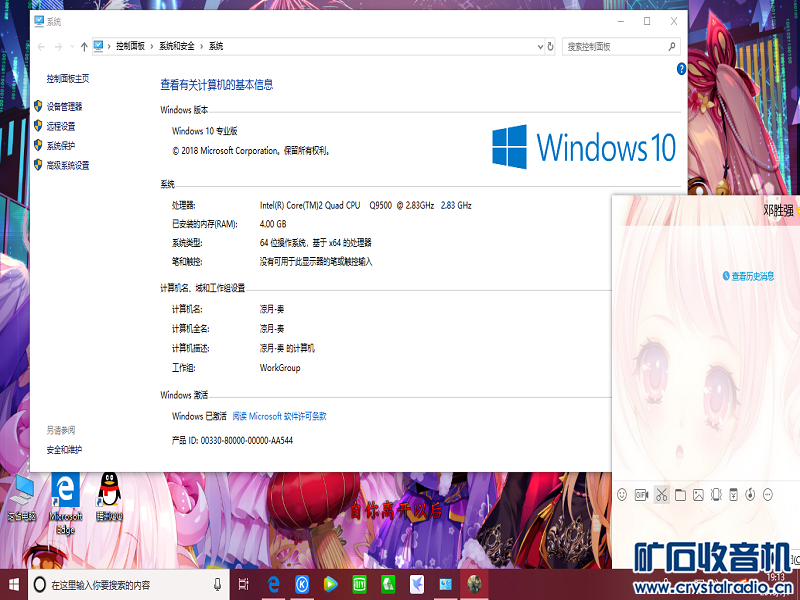
Task: Open the green tent-logo app on taskbar
Action: point(388,585)
